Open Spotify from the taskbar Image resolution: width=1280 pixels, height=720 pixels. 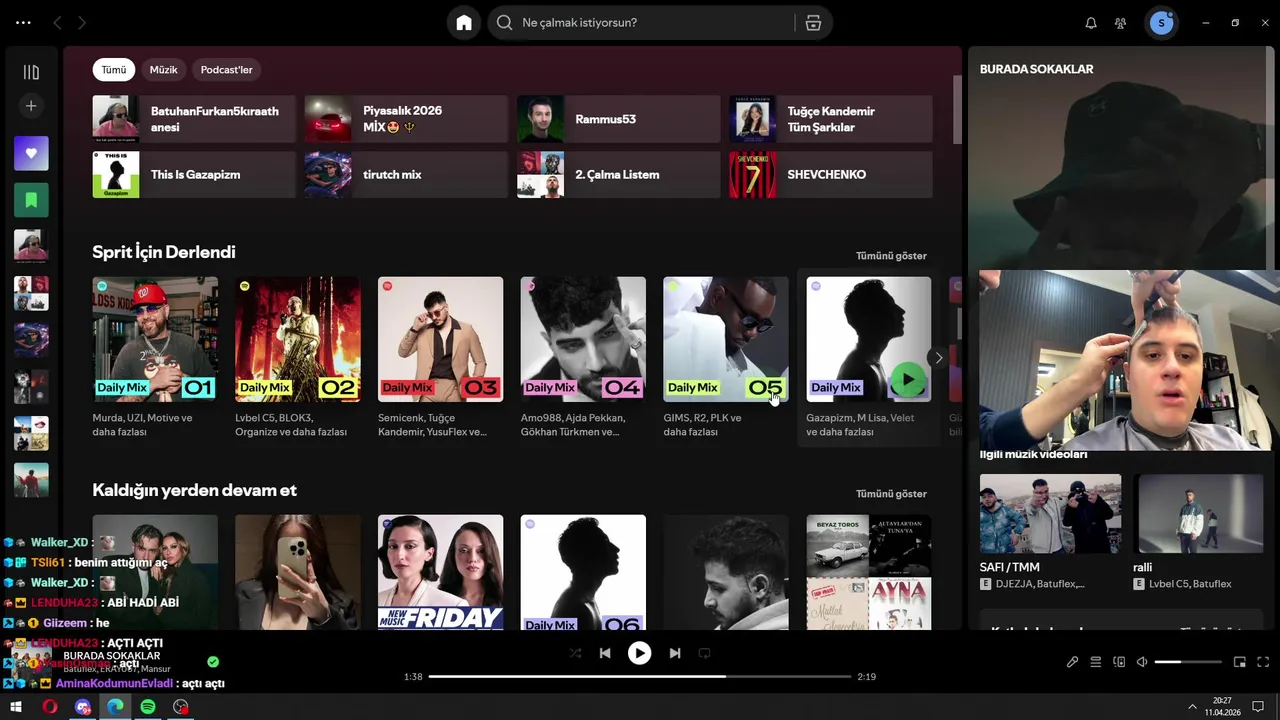click(x=148, y=707)
